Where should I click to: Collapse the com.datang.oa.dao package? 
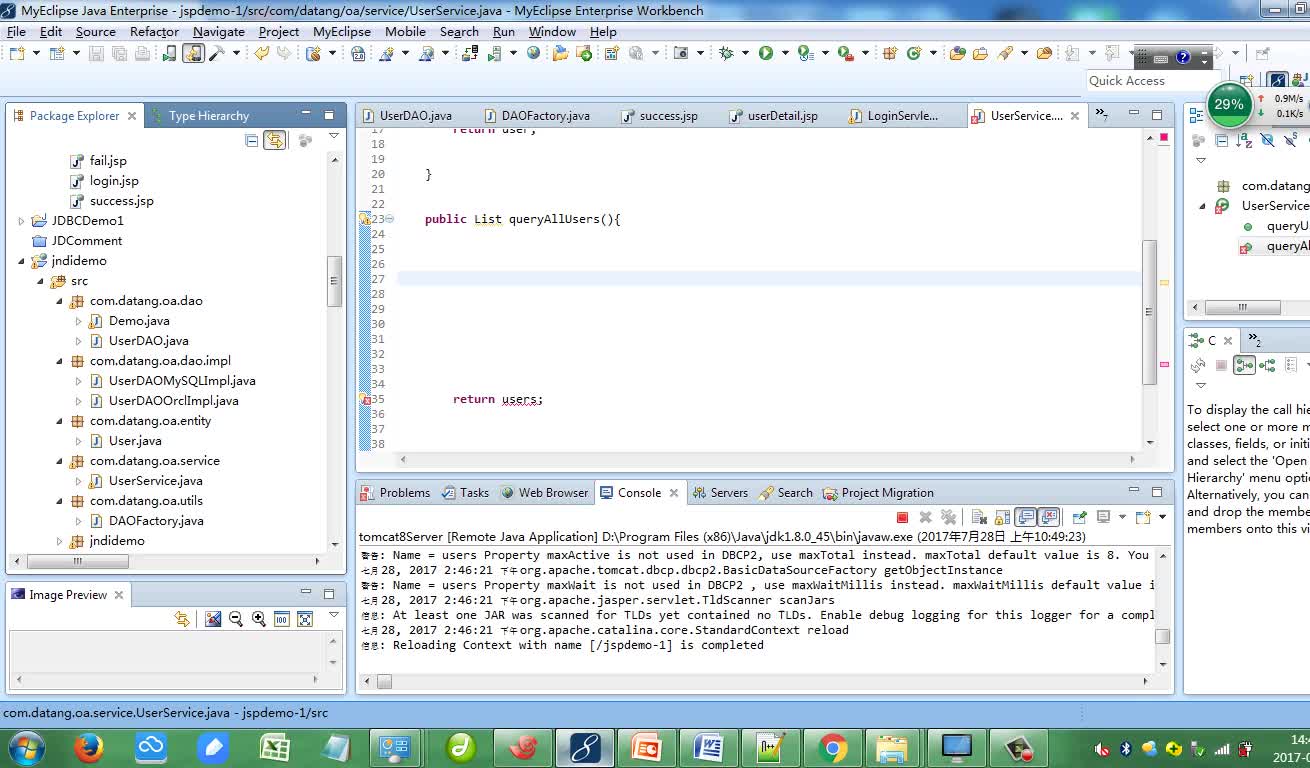(59, 301)
